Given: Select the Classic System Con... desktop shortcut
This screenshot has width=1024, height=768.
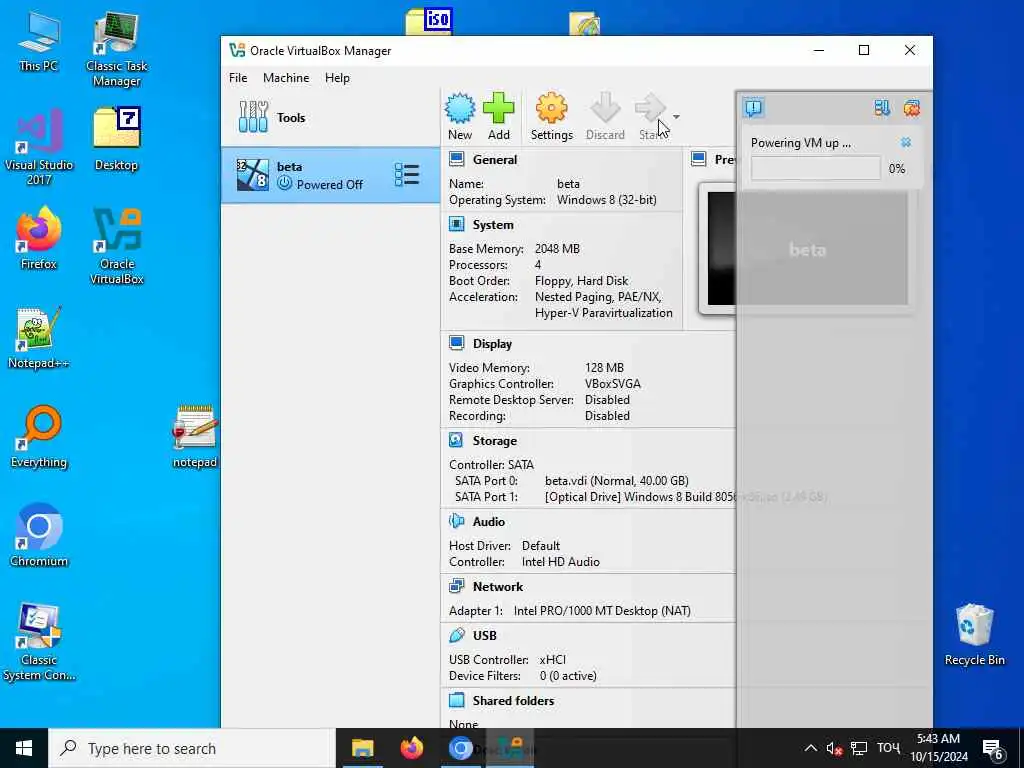Looking at the screenshot, I should tap(39, 642).
